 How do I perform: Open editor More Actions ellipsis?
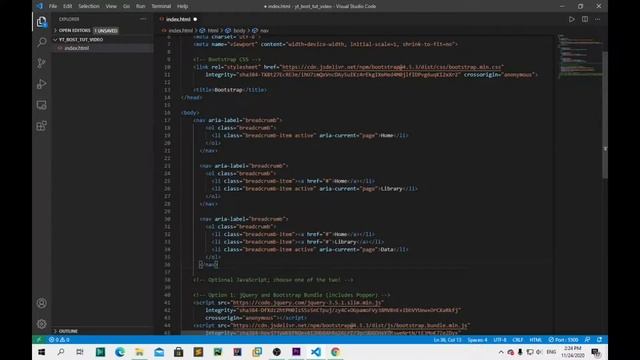(598, 19)
